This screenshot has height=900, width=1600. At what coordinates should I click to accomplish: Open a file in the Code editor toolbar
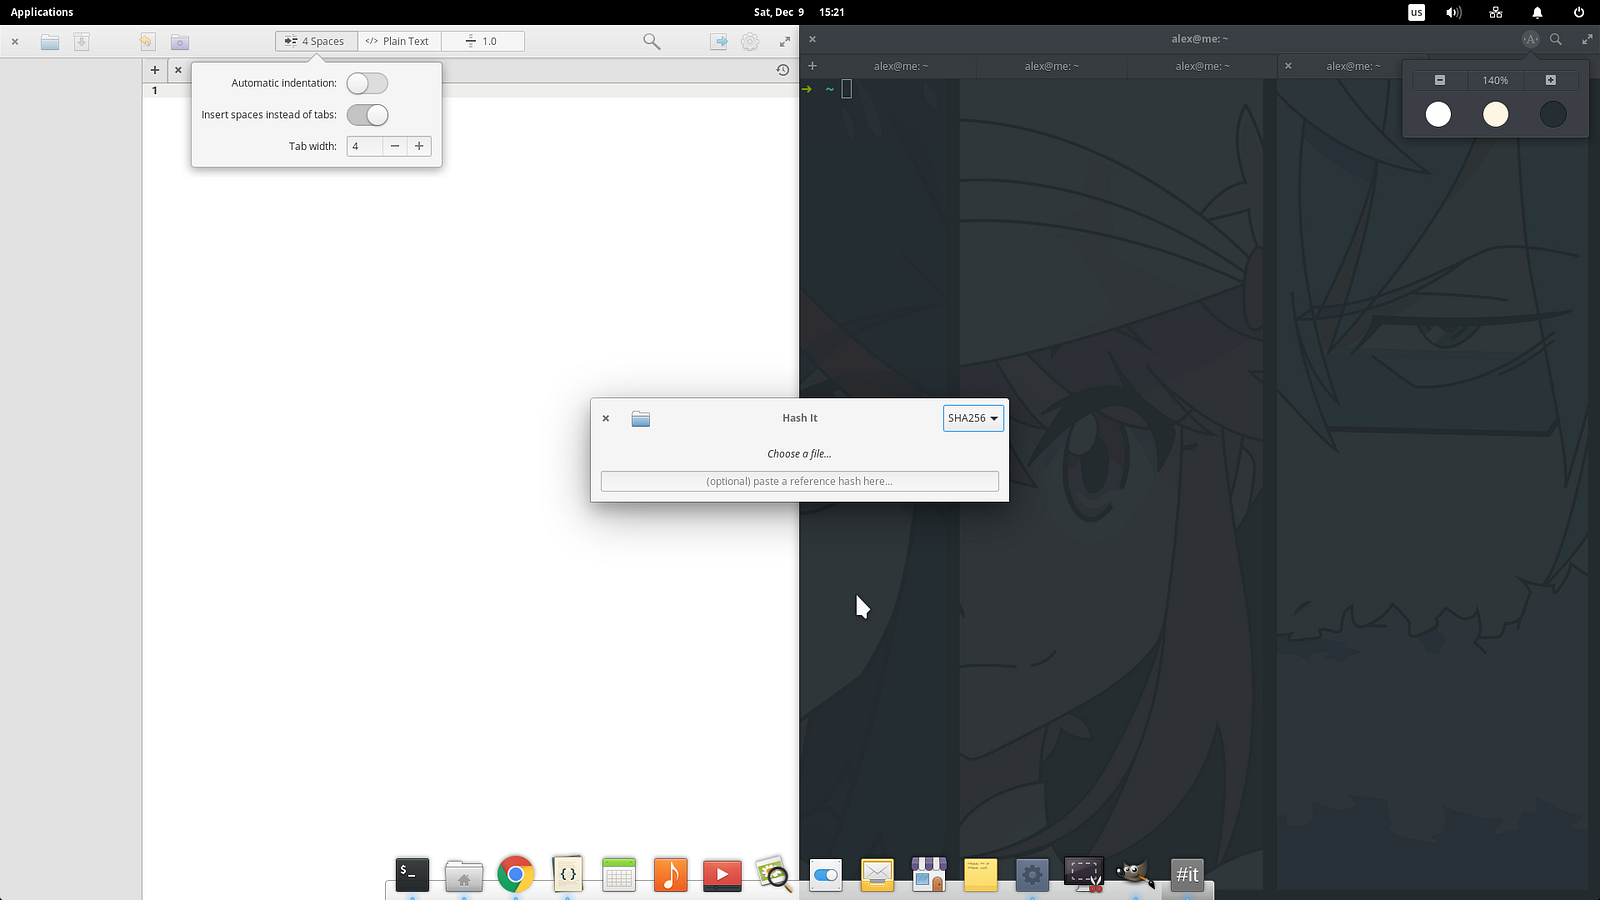click(x=50, y=42)
